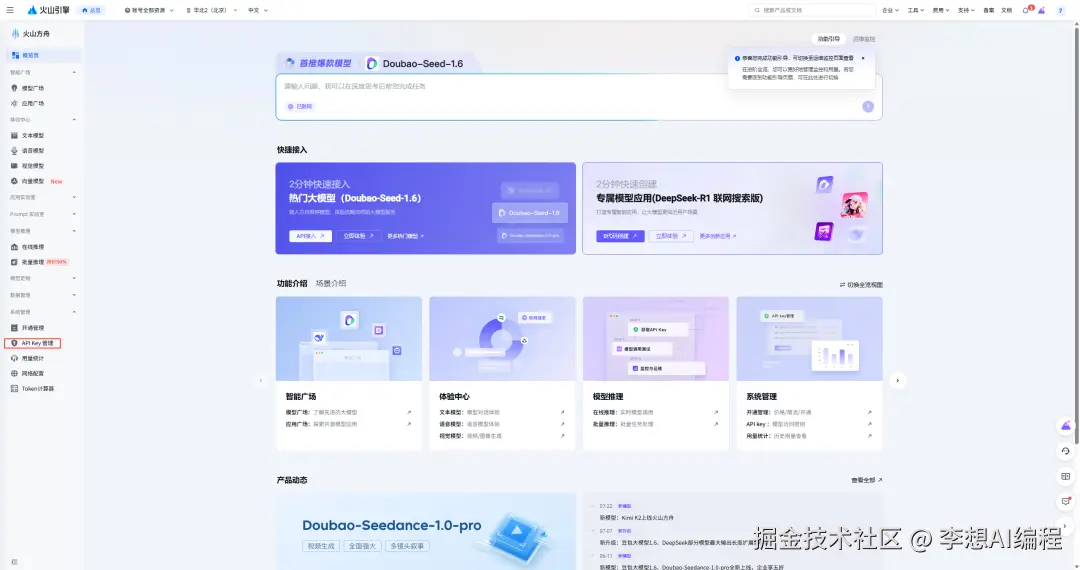Screen dimensions: 1080x570
Task: Click the purple assistant icon in header
Action: coord(1042,10)
